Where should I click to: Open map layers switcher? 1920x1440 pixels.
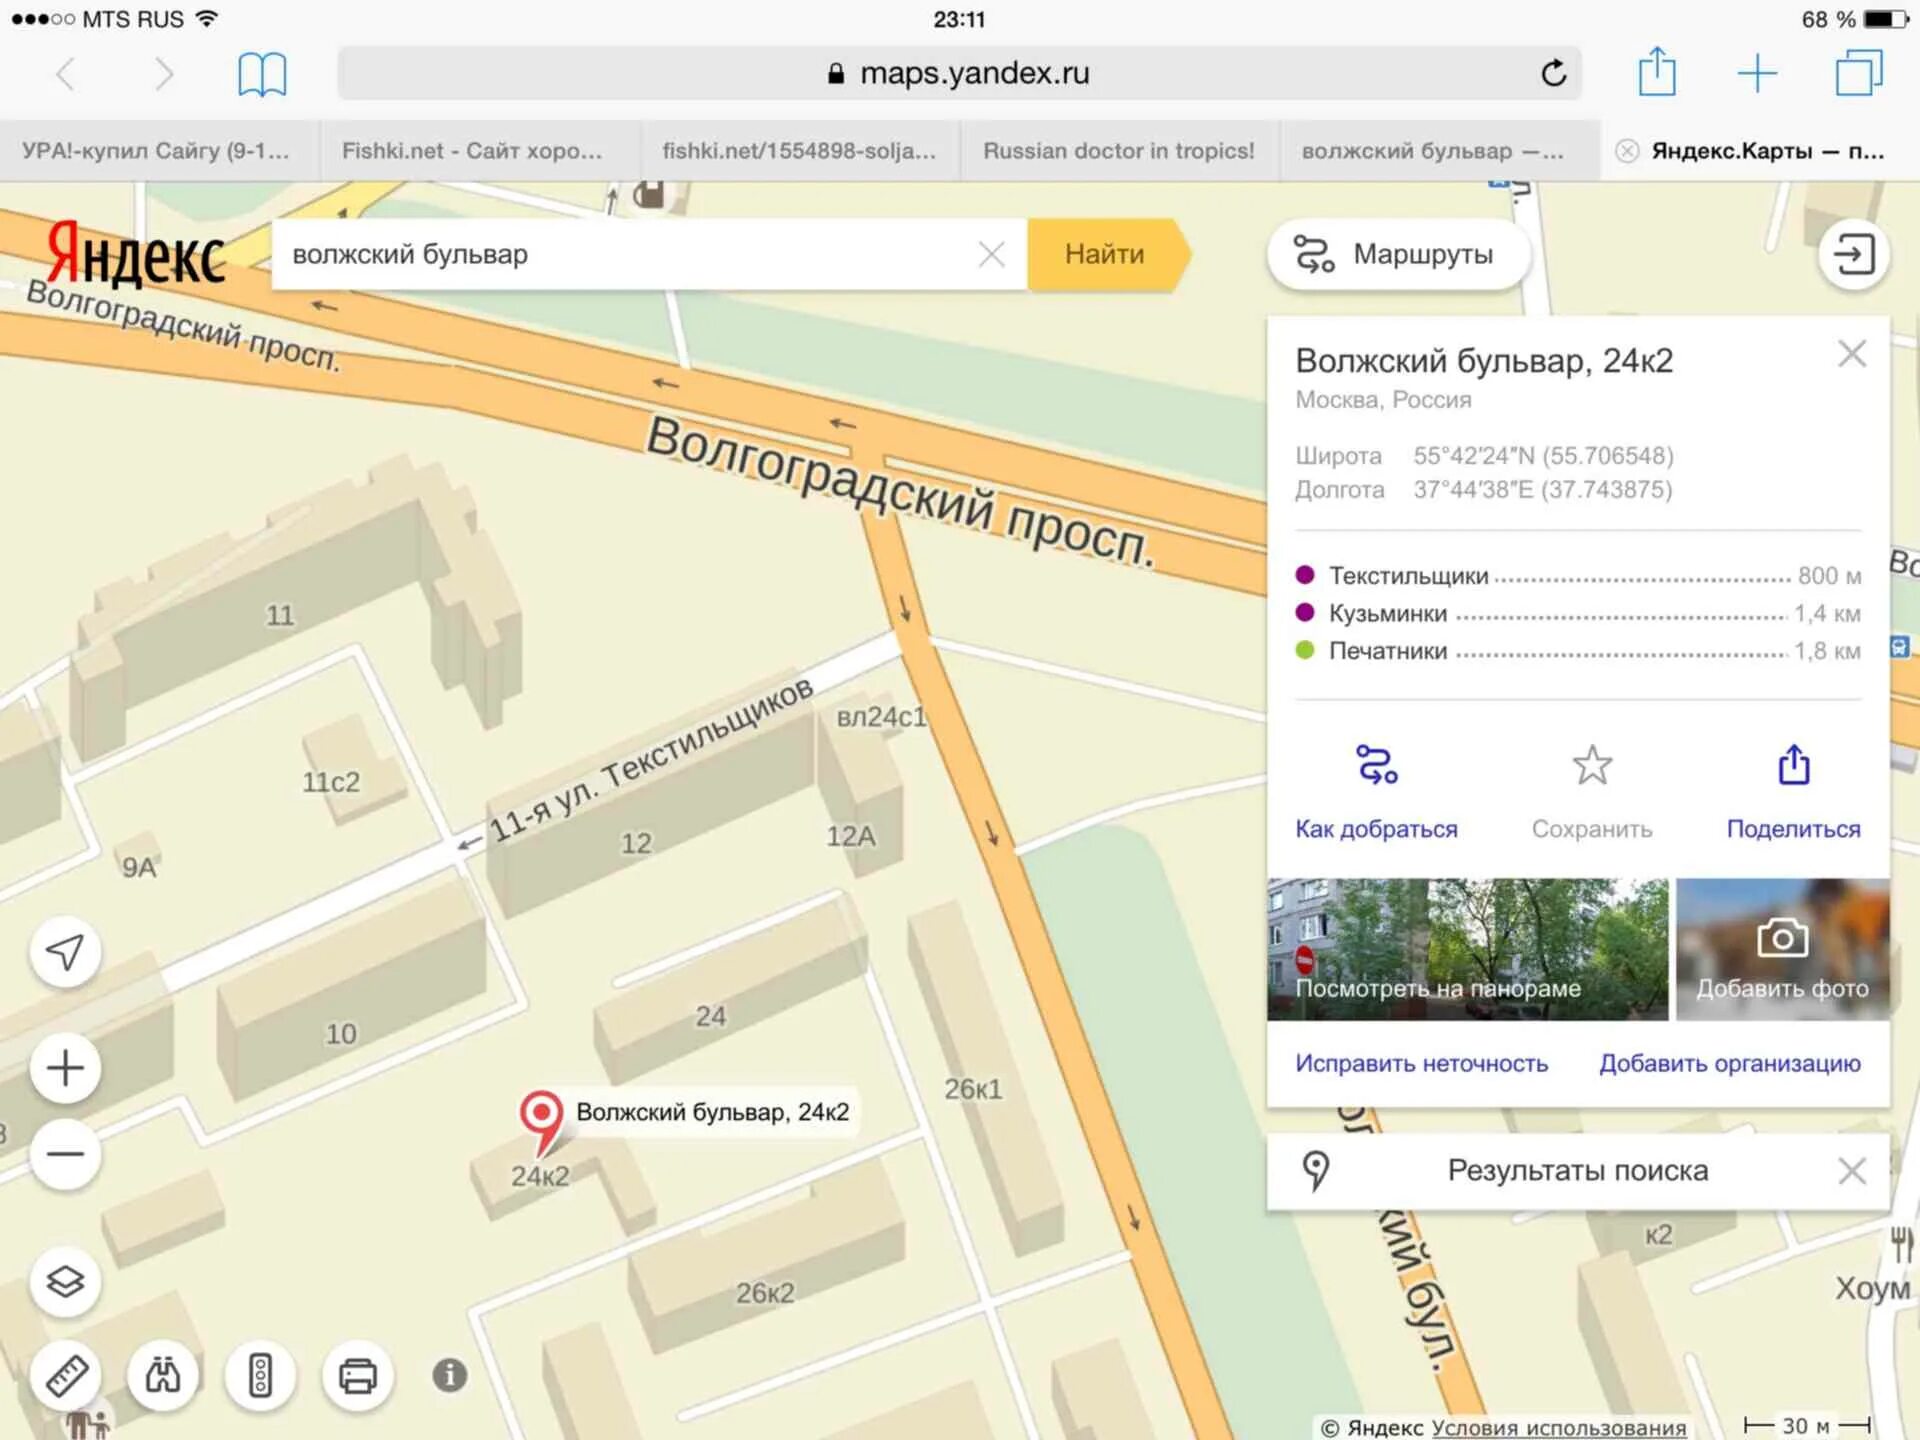[x=65, y=1281]
